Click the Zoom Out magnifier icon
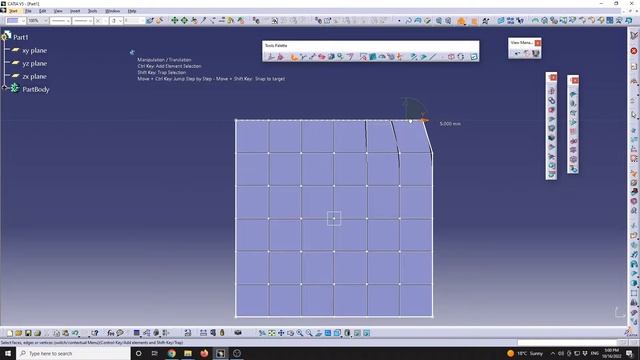This screenshot has height=360, width=640. pyautogui.click(x=309, y=333)
